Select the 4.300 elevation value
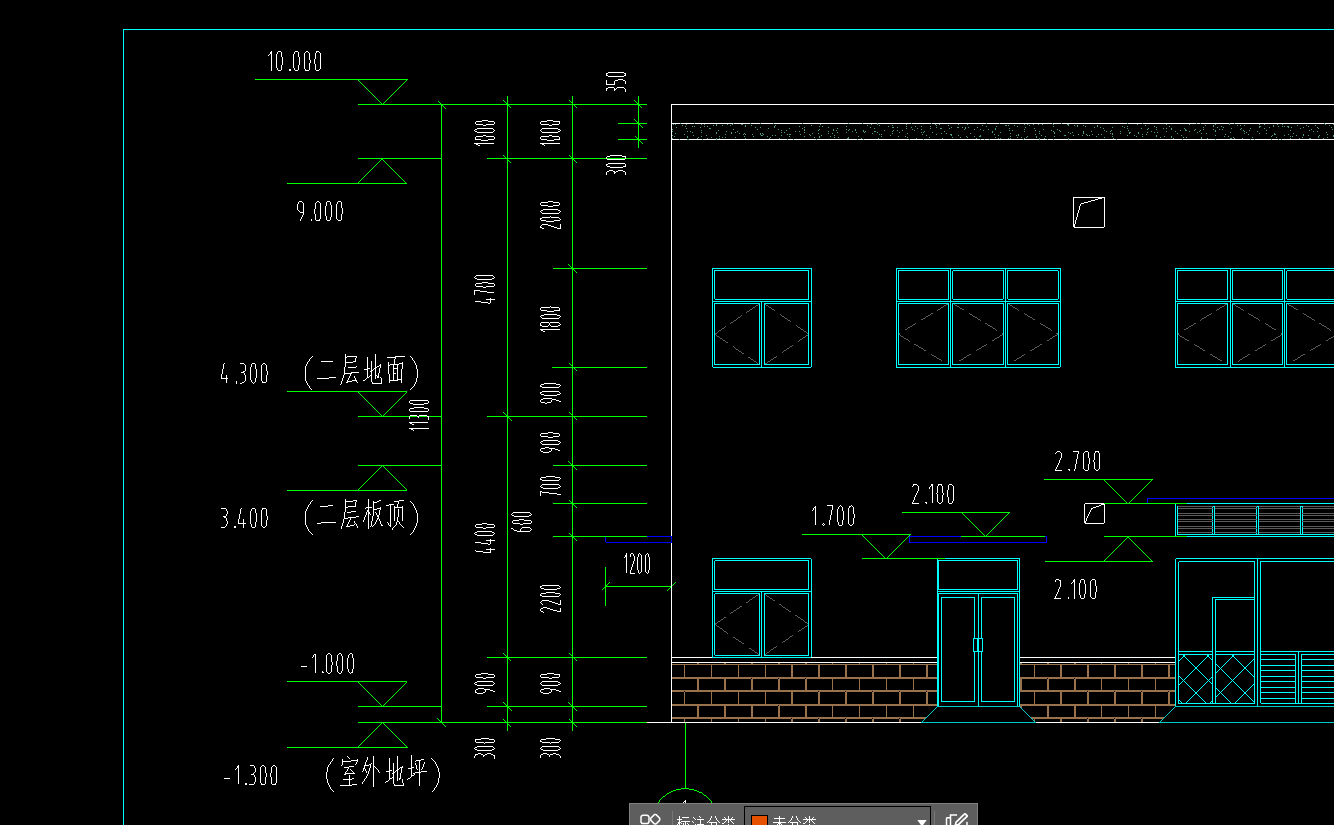 pos(245,374)
